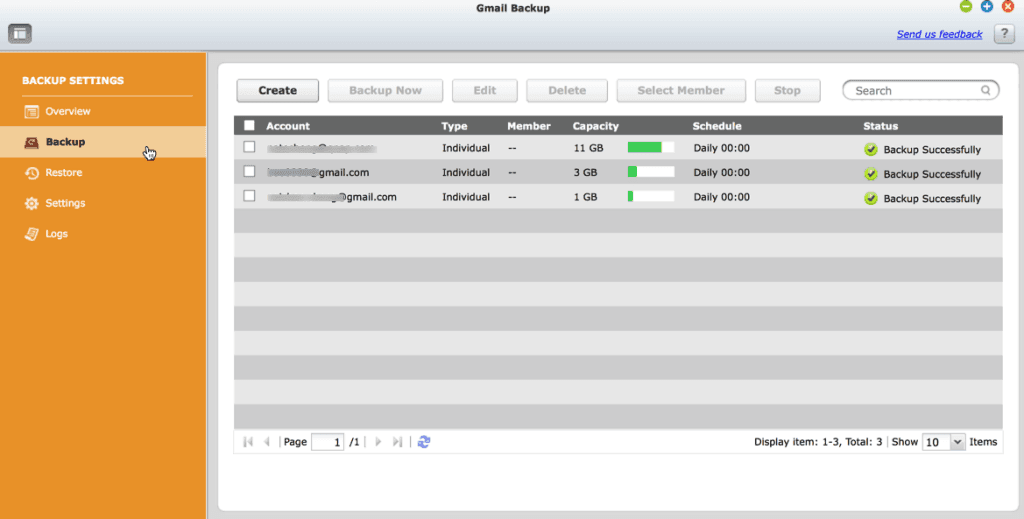Tick the checkbox for the 11 GB account
This screenshot has height=519, width=1024.
(x=249, y=147)
